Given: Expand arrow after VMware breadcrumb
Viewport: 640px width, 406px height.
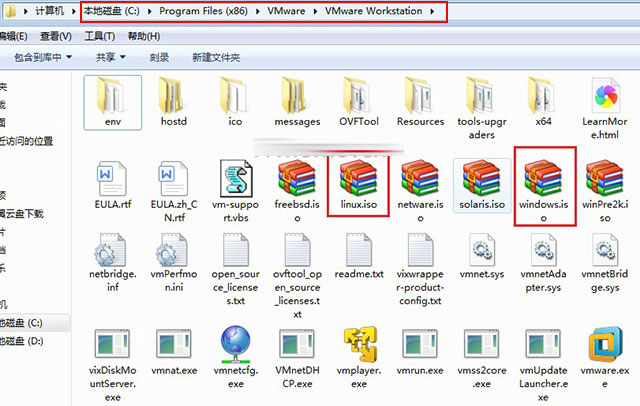Looking at the screenshot, I should [x=315, y=11].
